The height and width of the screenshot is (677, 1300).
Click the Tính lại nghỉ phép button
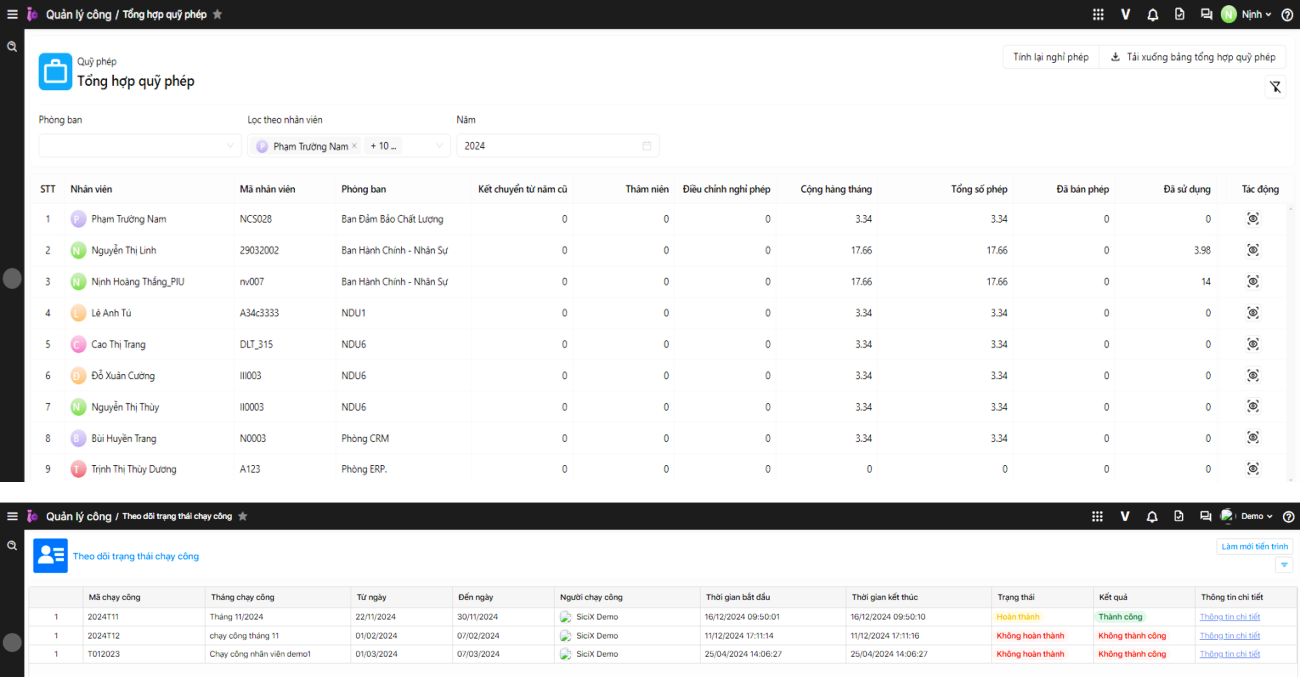point(1050,57)
